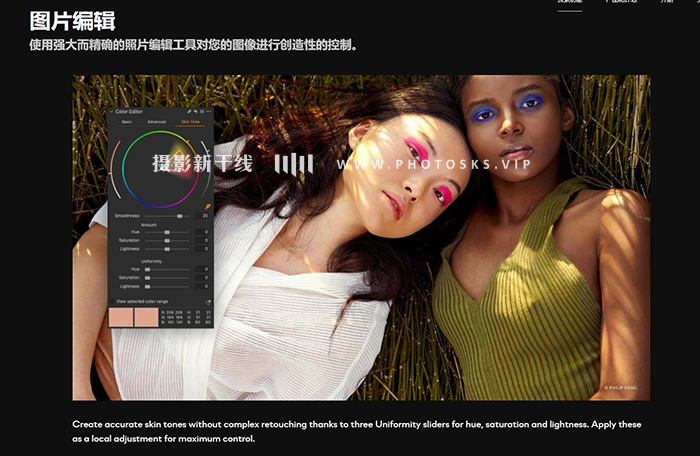700x456 pixels.
Task: Select the color picker icon in Color Editor header
Action: click(x=189, y=111)
